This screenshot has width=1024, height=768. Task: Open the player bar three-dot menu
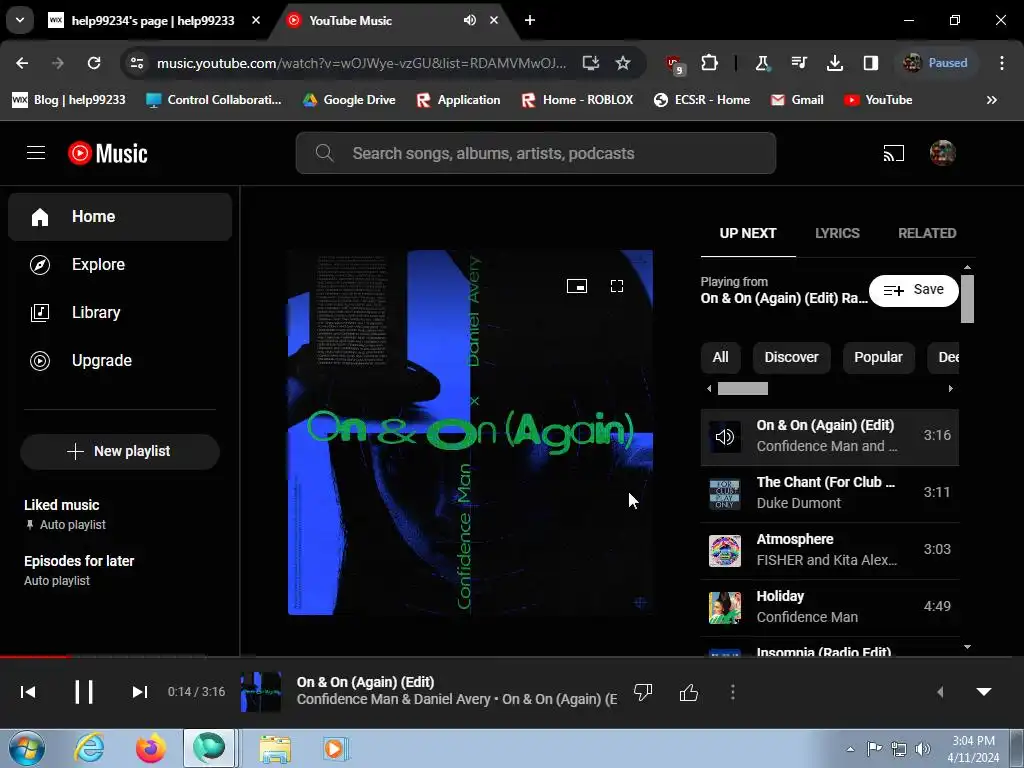tap(733, 692)
